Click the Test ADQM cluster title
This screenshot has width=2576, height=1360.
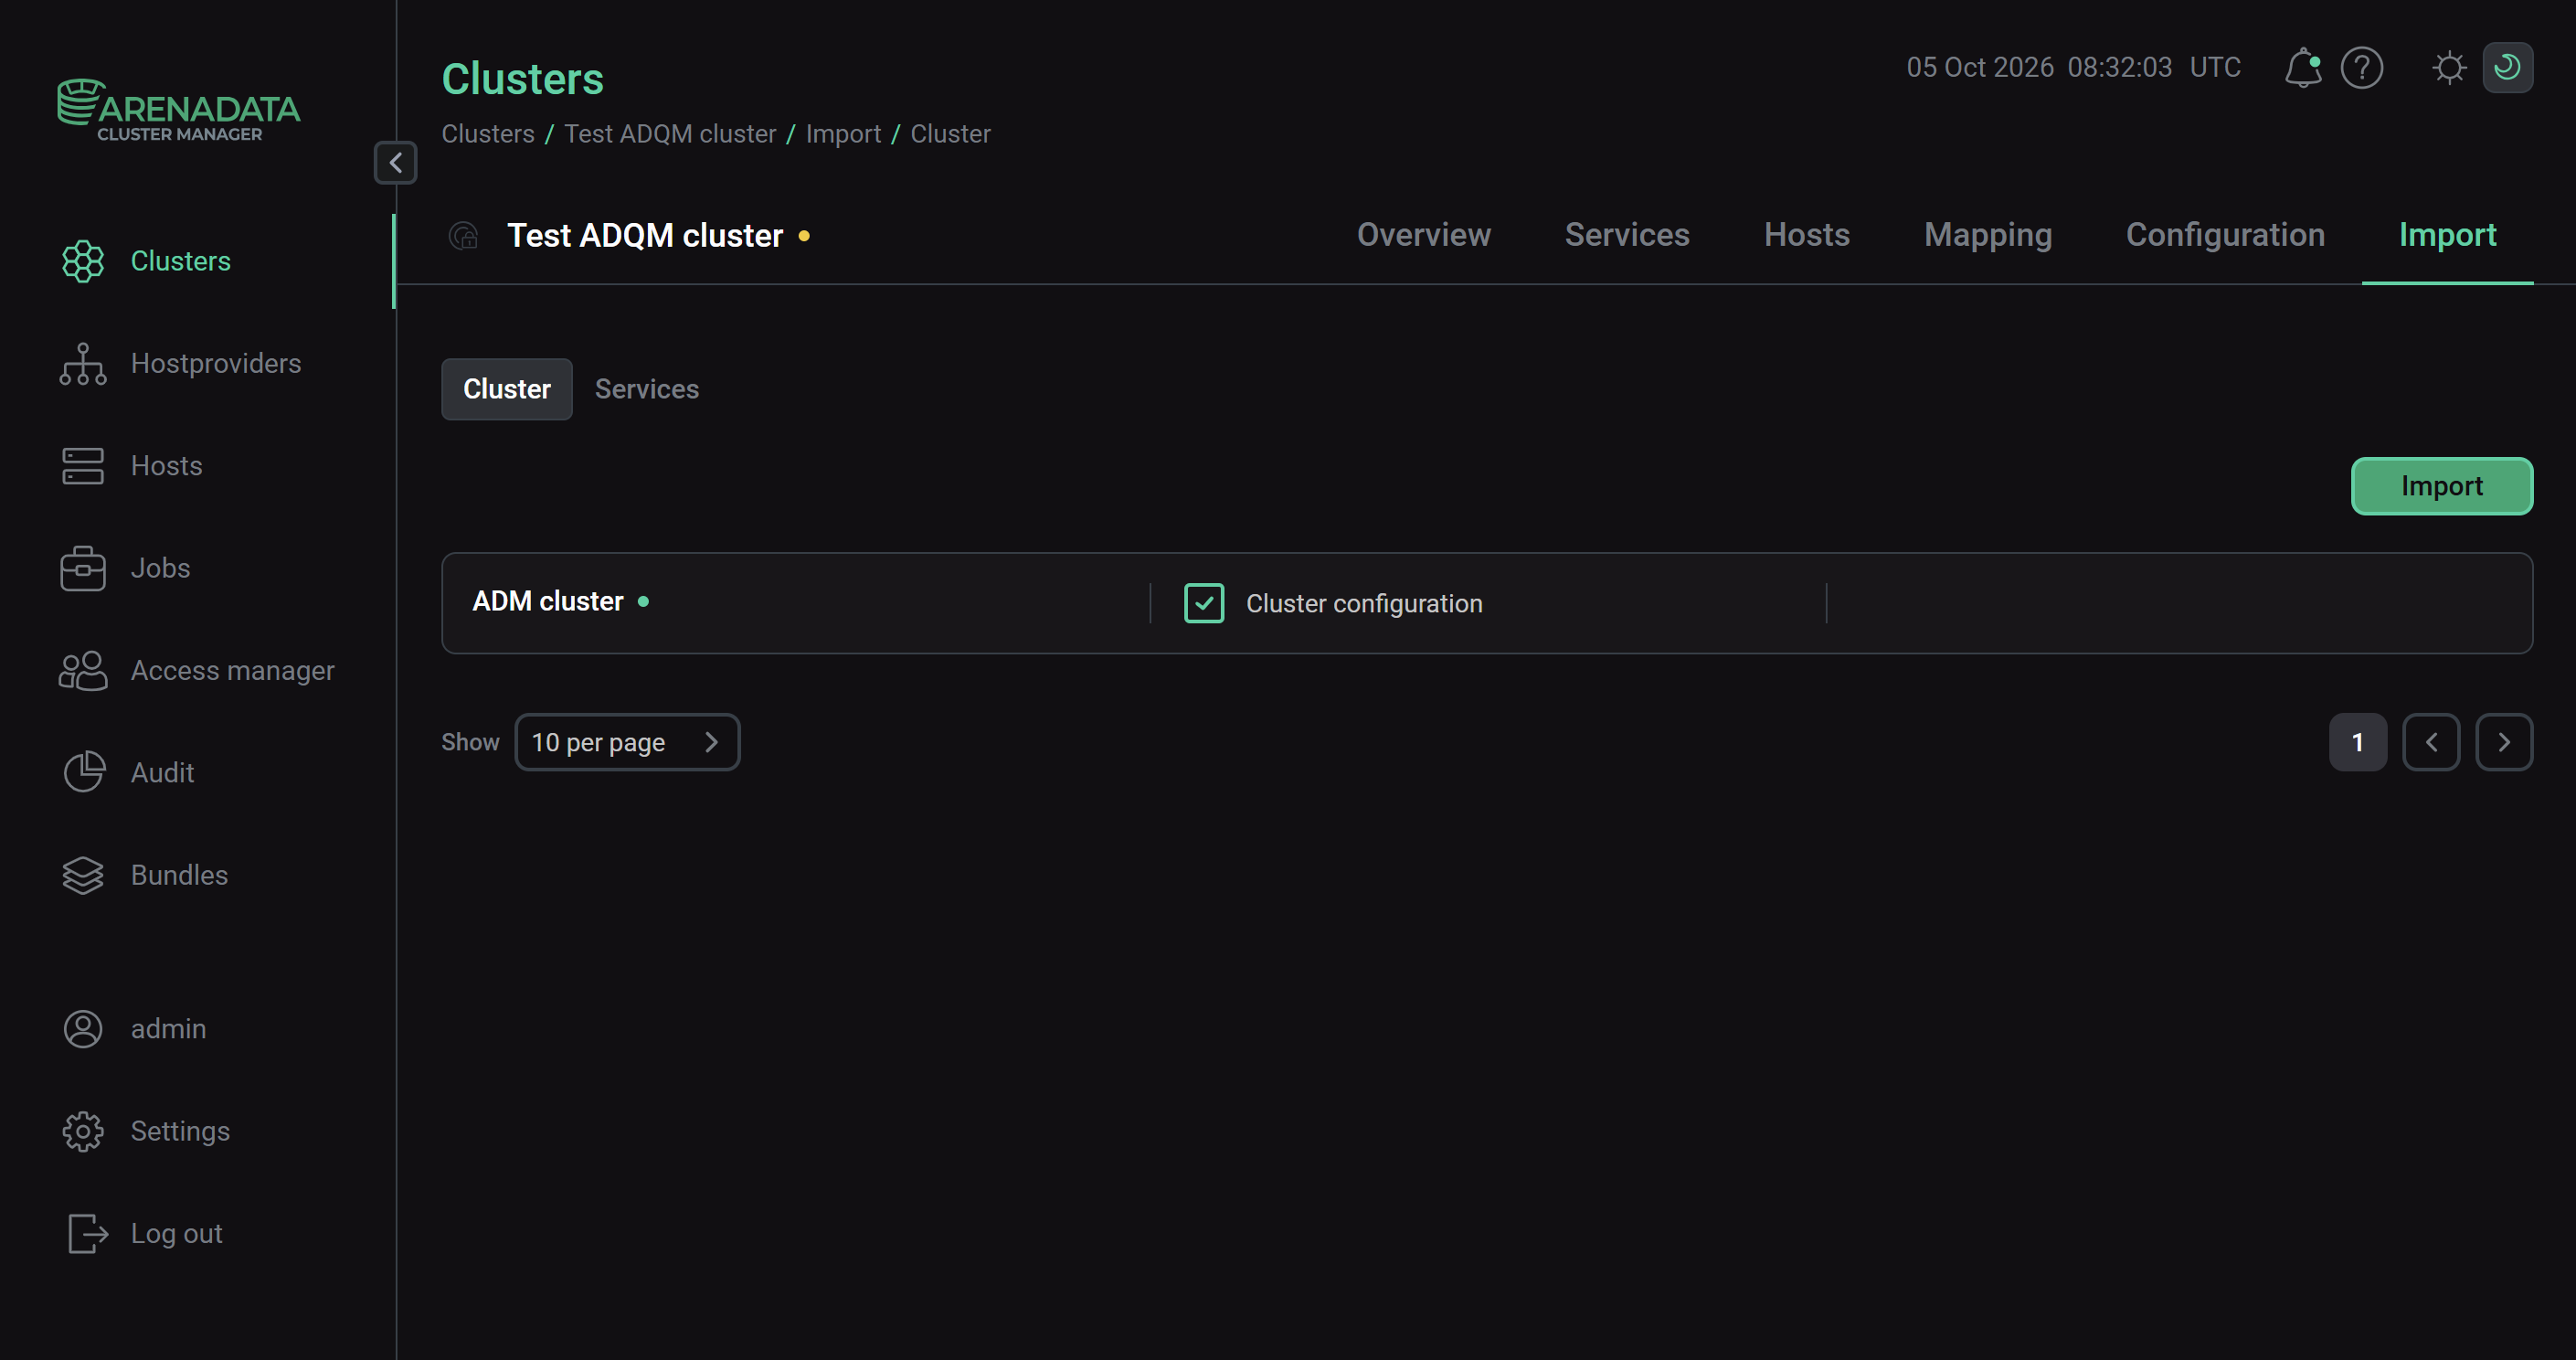click(x=645, y=236)
